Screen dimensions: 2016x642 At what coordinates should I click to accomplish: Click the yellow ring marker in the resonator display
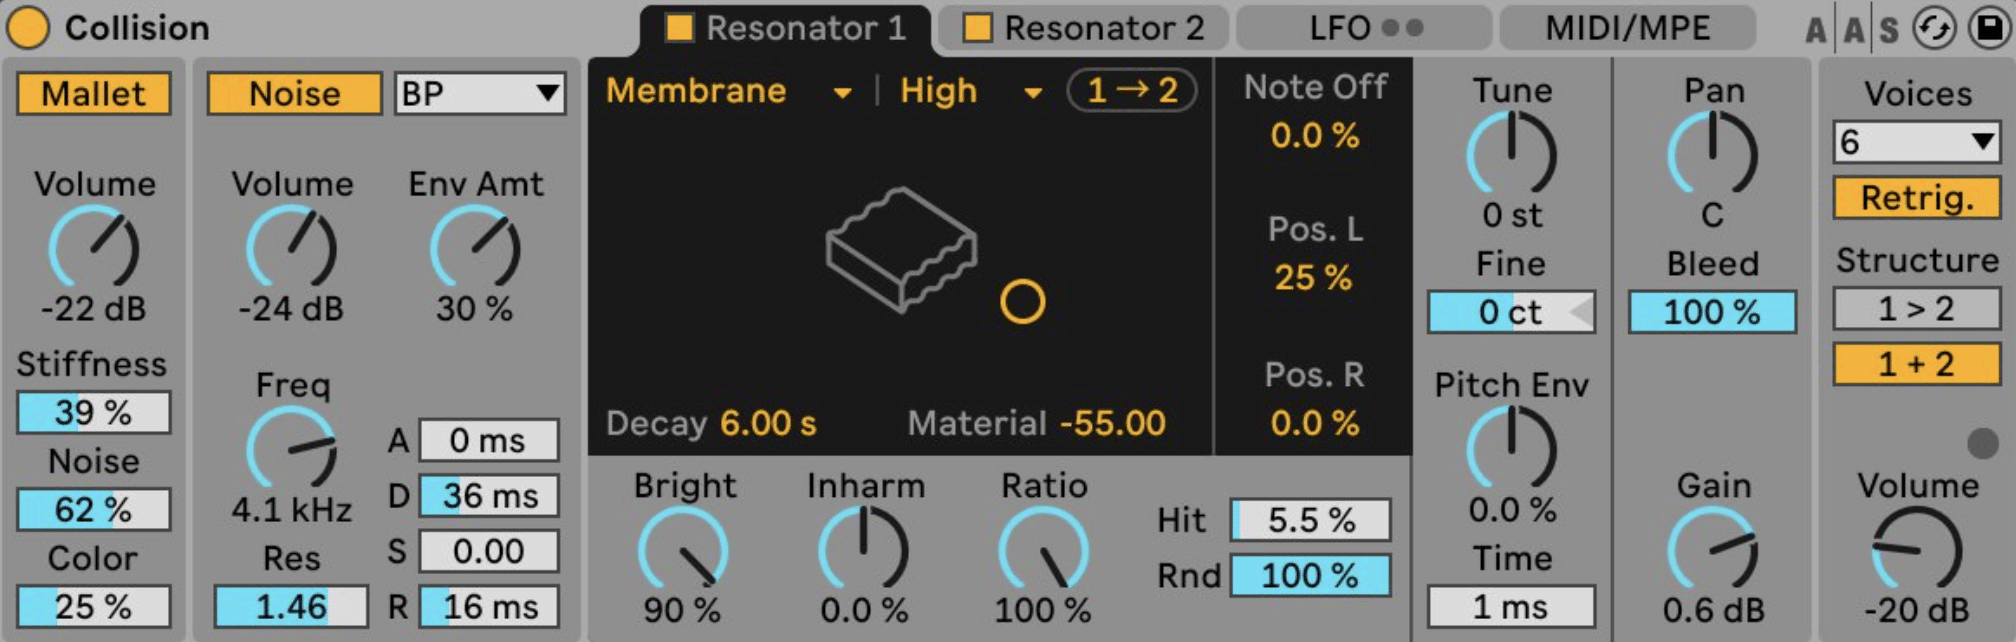pos(1022,301)
